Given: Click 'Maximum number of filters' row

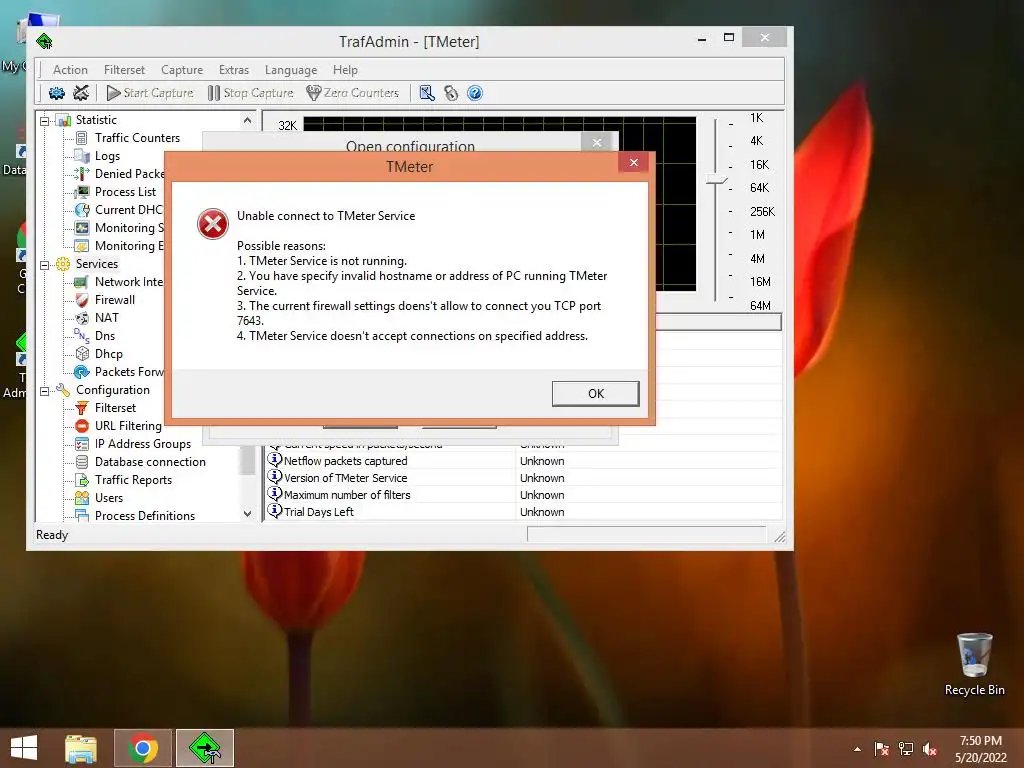Looking at the screenshot, I should pos(524,495).
